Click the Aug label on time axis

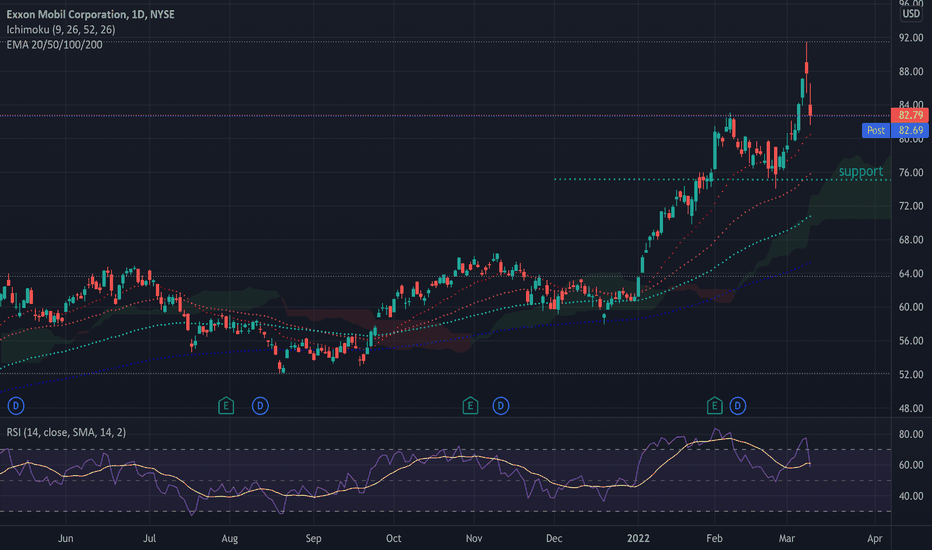pos(229,538)
